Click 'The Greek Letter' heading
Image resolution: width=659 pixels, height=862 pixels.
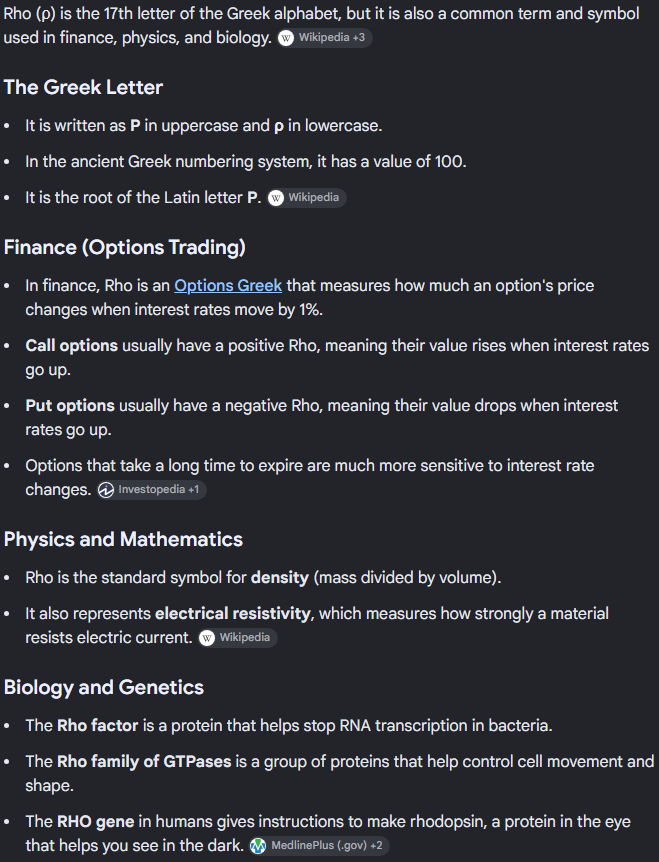(84, 87)
